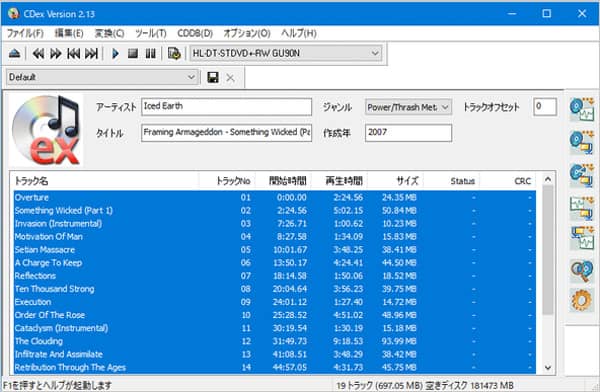Select the Invasion (Instrumental) track
The height and width of the screenshot is (392, 600).
275,224
